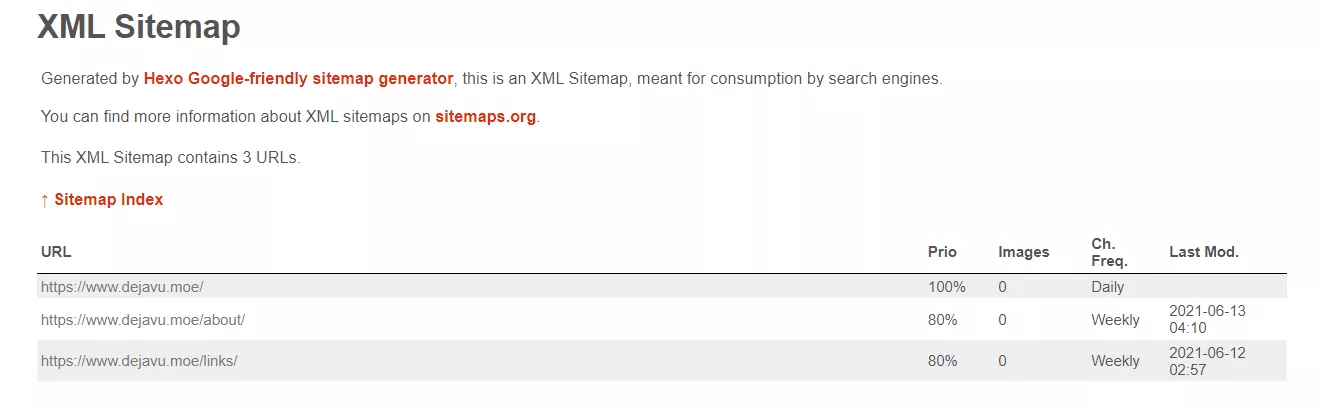This screenshot has height=413, width=1320.
Task: Click the 2021-06-12 02:57 last modified cell
Action: coord(1207,361)
